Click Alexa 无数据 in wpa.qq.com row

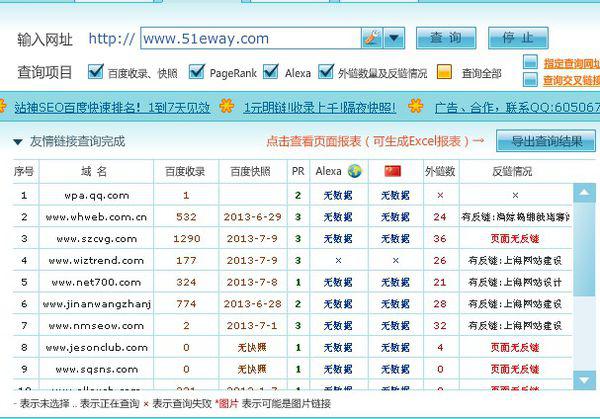click(x=338, y=196)
